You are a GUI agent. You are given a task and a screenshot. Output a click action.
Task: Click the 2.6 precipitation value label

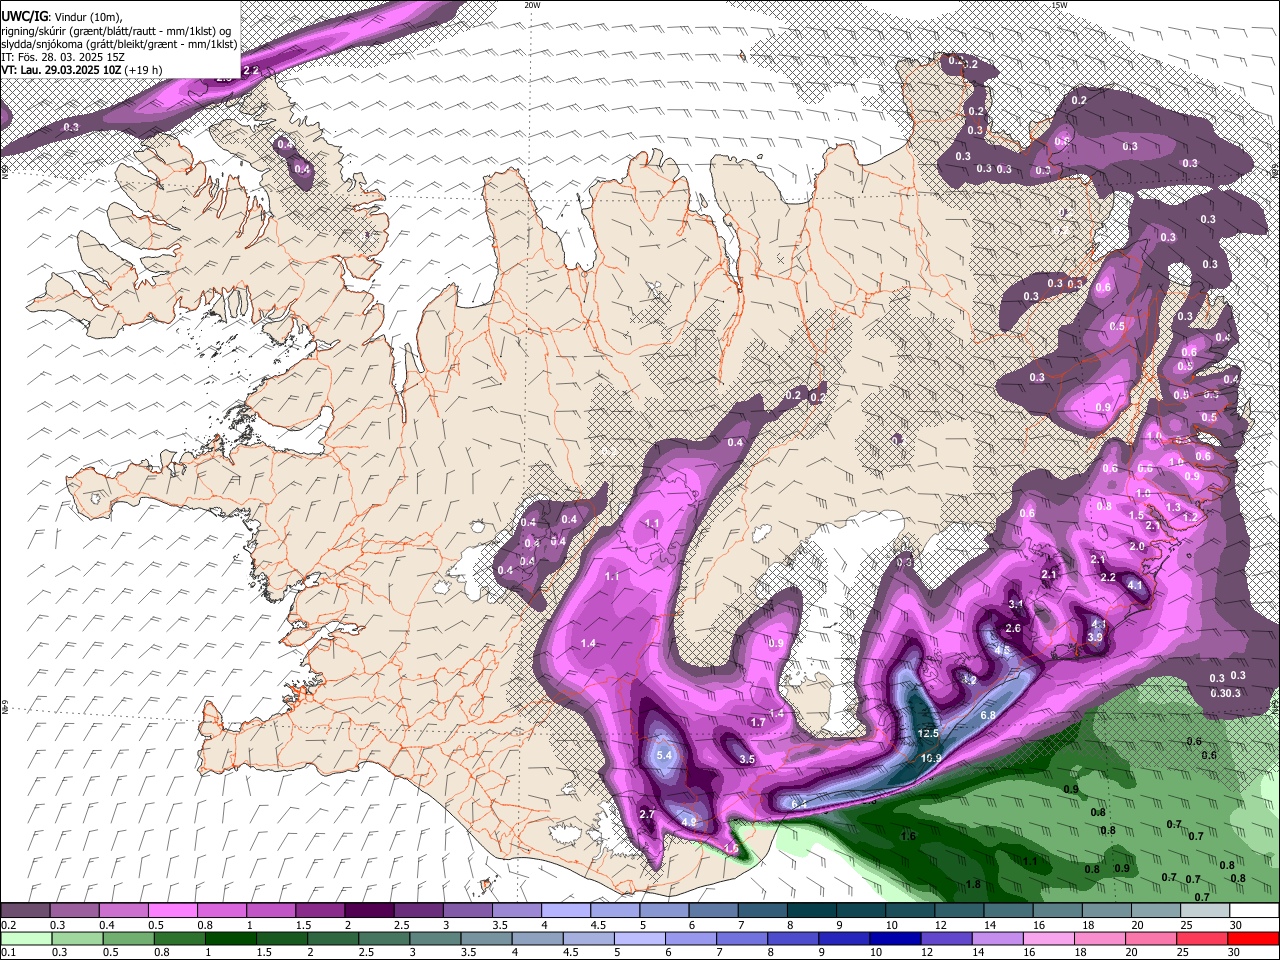tap(1012, 628)
